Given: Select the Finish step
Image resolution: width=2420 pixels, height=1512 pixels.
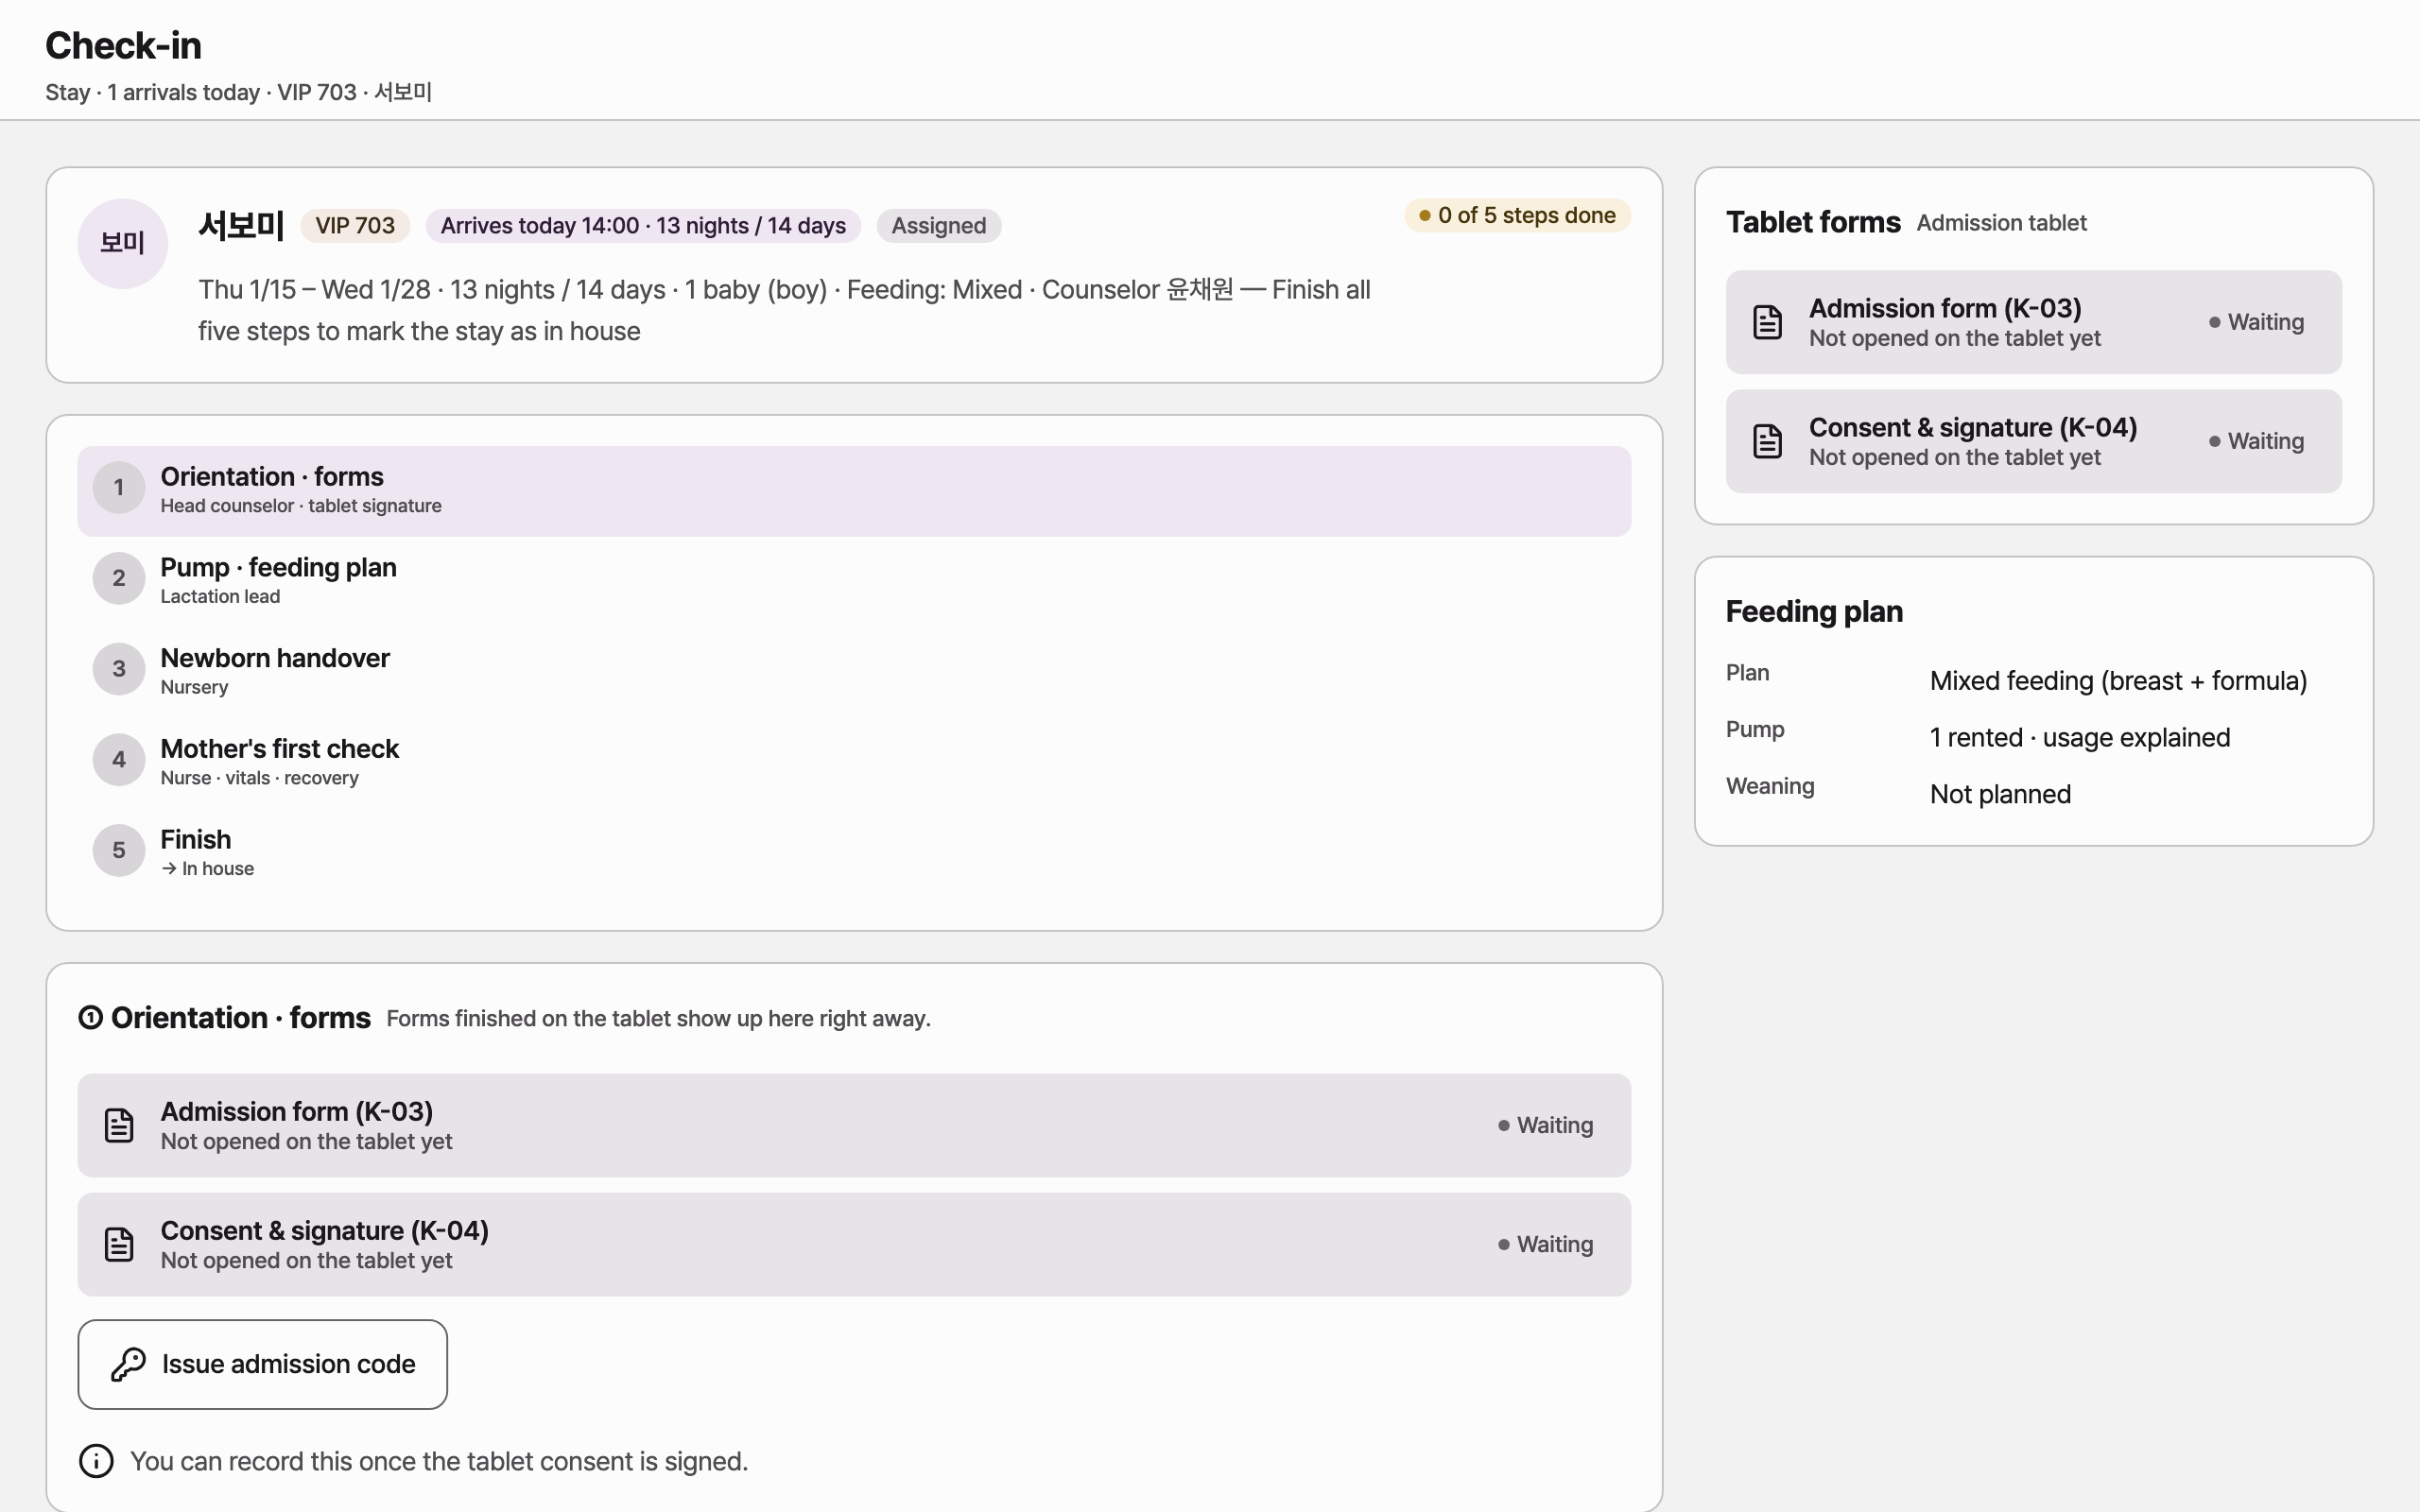Looking at the screenshot, I should coord(854,853).
